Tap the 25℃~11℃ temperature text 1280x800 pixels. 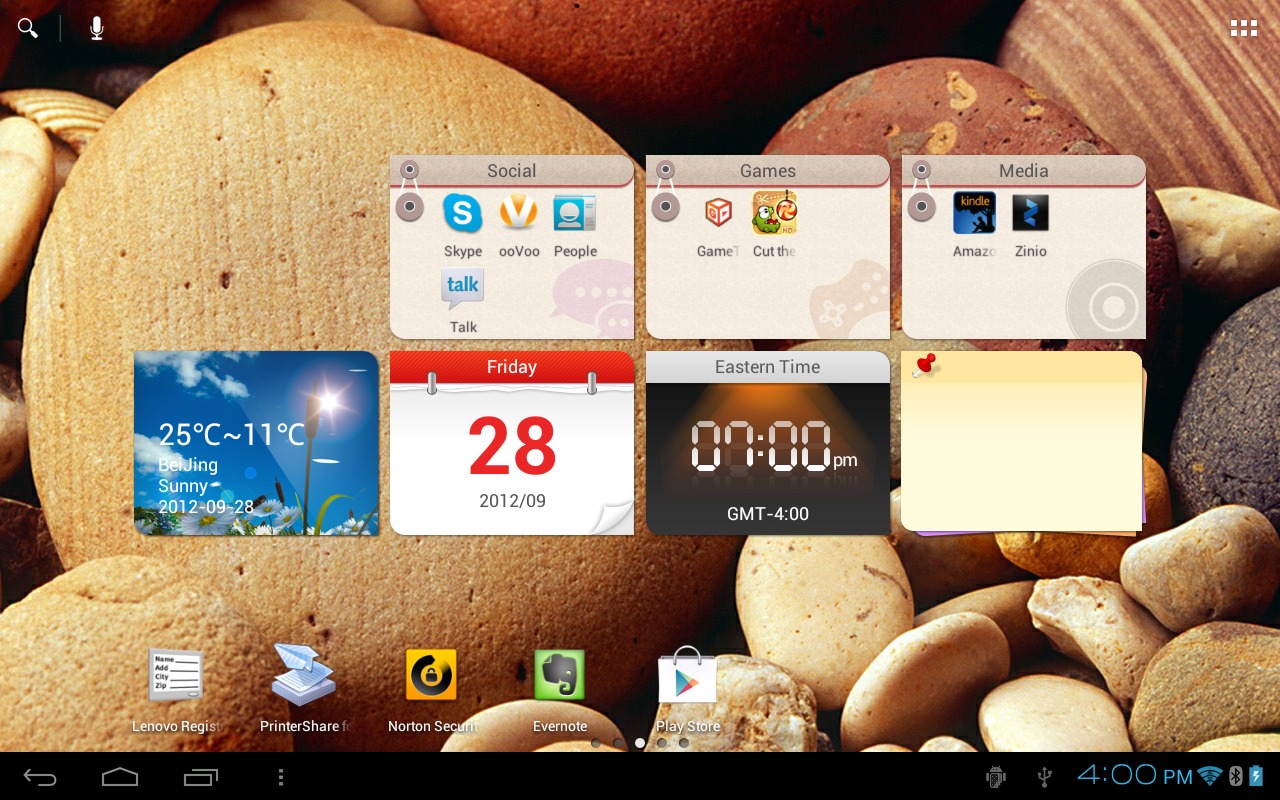point(232,434)
